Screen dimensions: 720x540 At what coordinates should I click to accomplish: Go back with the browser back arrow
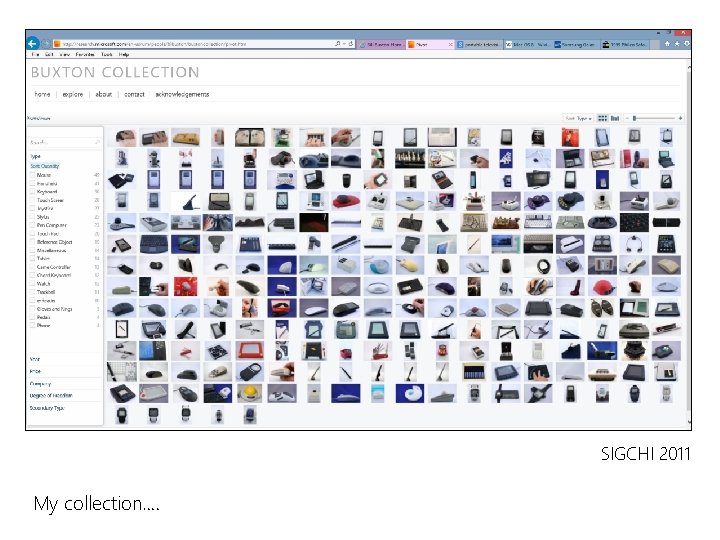click(33, 44)
